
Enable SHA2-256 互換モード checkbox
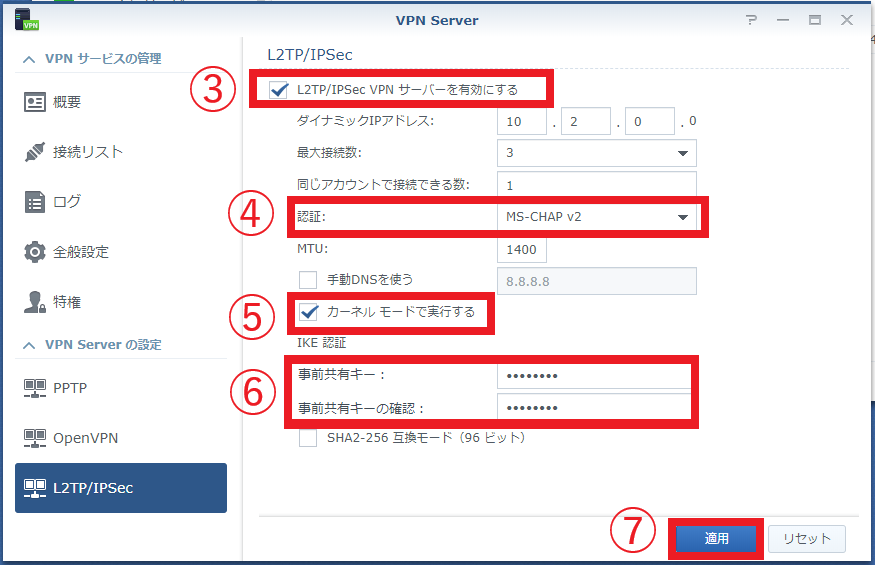click(x=308, y=438)
